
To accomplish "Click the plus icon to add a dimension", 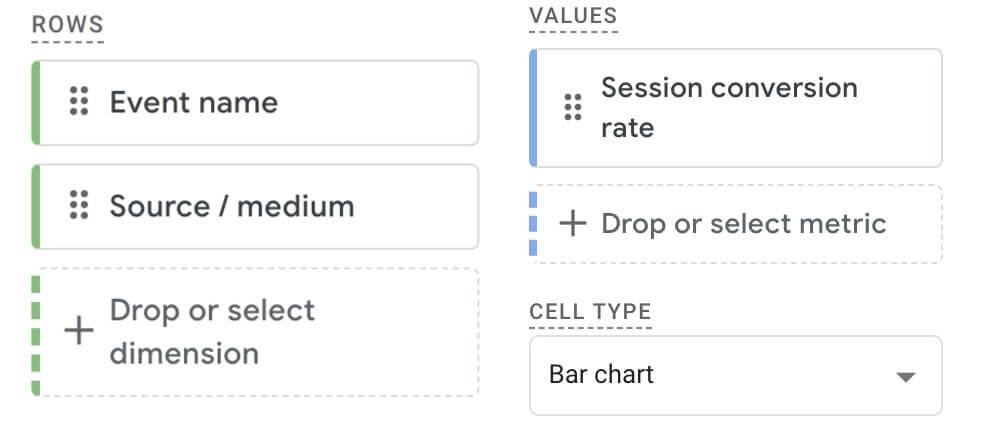I will pyautogui.click(x=78, y=332).
